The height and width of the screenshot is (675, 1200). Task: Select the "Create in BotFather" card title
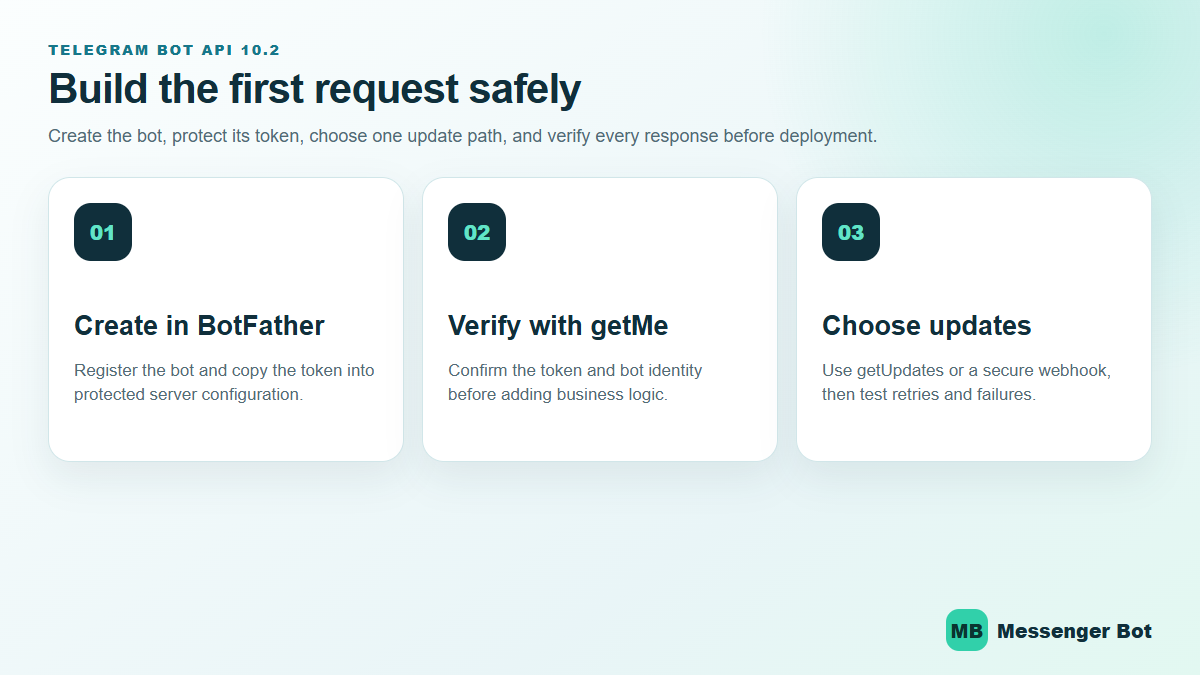(x=199, y=326)
